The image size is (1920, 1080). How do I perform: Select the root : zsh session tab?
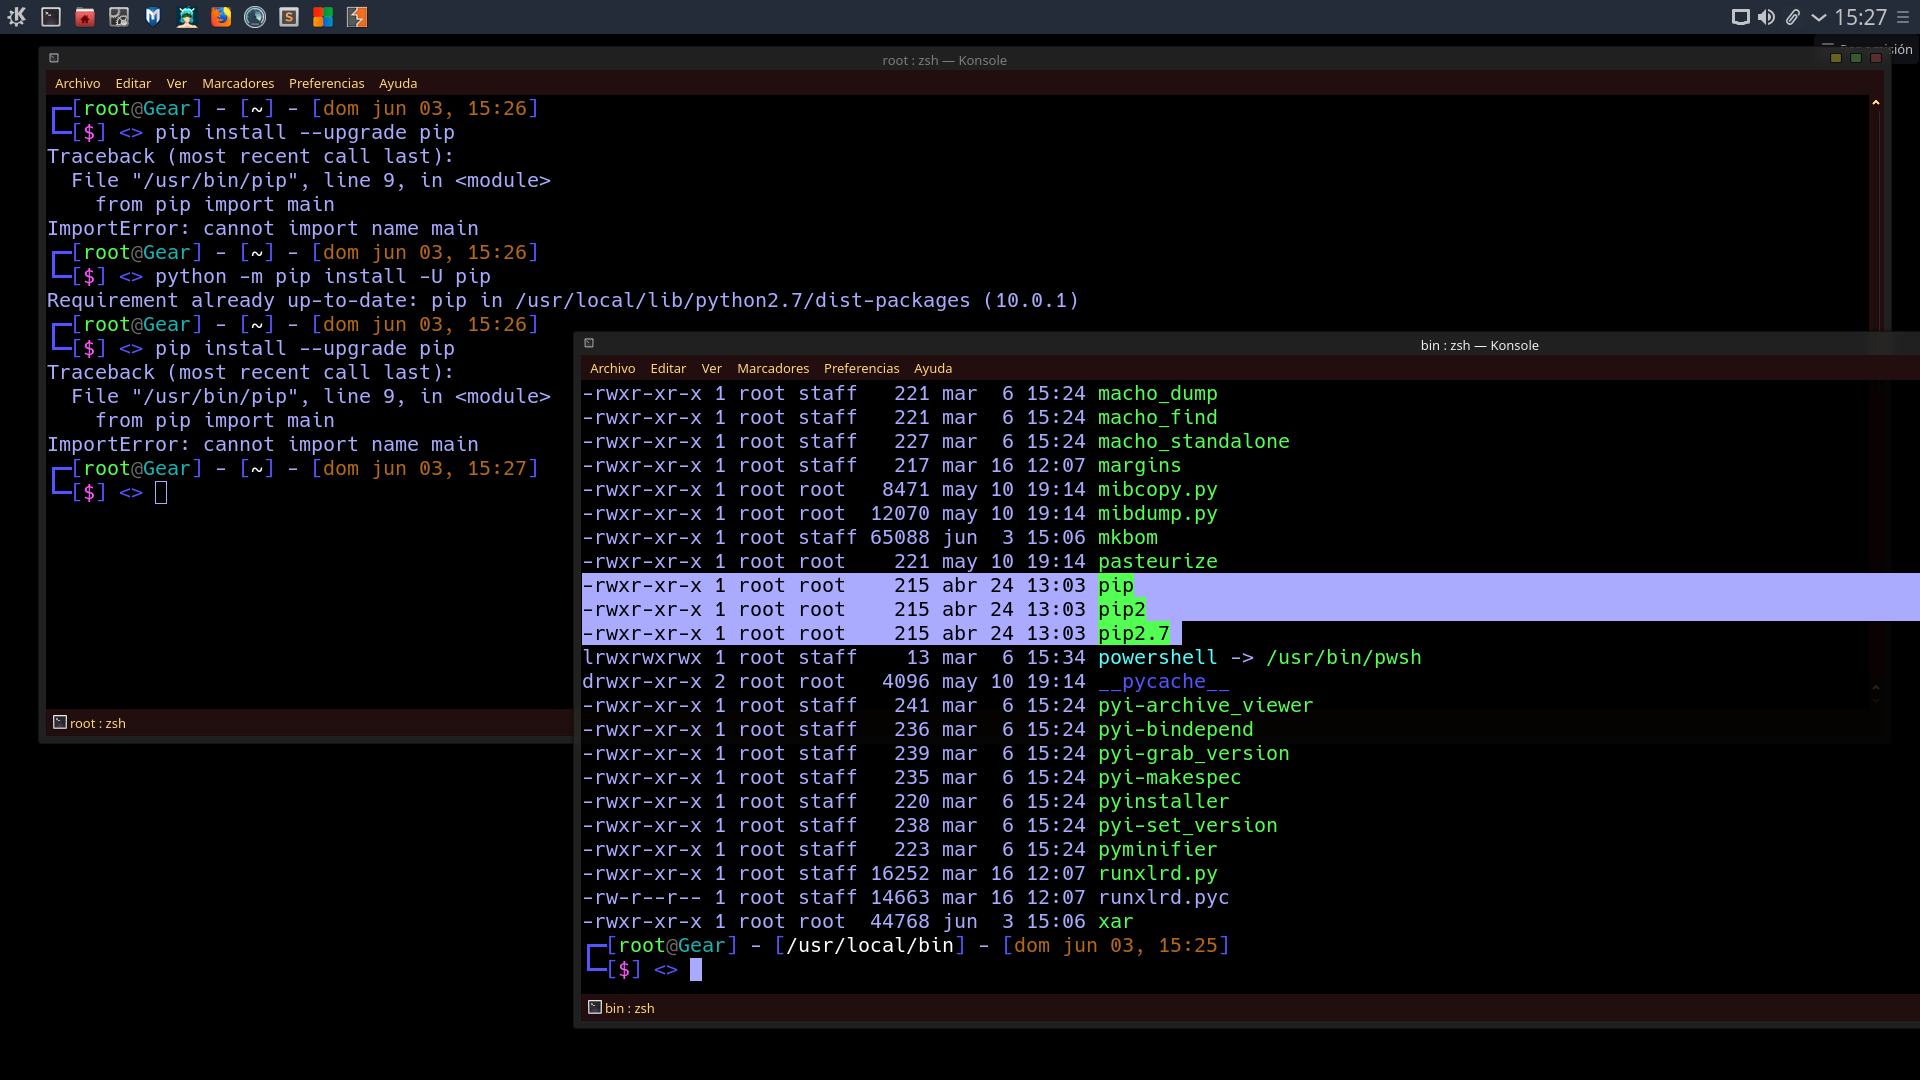click(97, 723)
